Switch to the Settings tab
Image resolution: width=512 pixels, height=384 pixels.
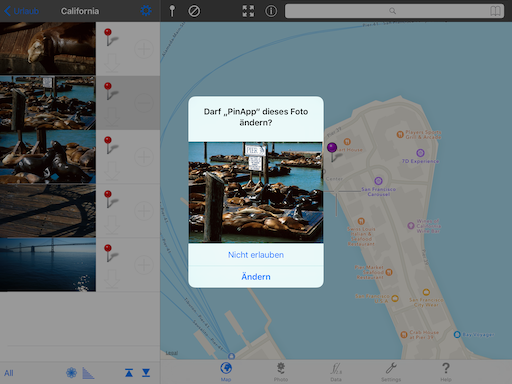point(391,372)
